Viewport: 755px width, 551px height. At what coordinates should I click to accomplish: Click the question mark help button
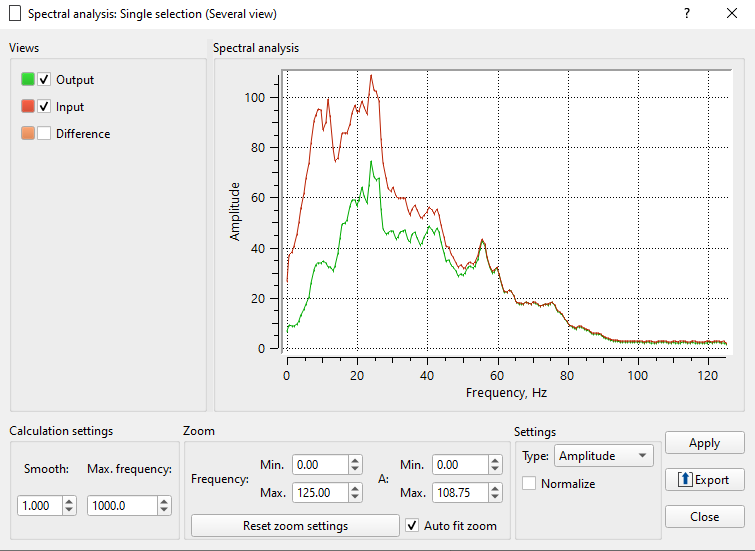point(687,14)
